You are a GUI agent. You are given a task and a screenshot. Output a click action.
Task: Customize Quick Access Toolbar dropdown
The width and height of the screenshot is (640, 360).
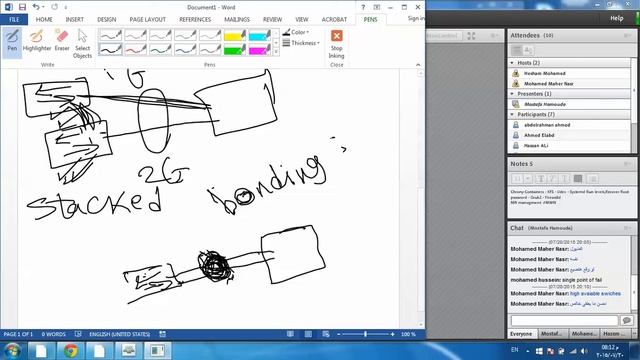click(66, 7)
